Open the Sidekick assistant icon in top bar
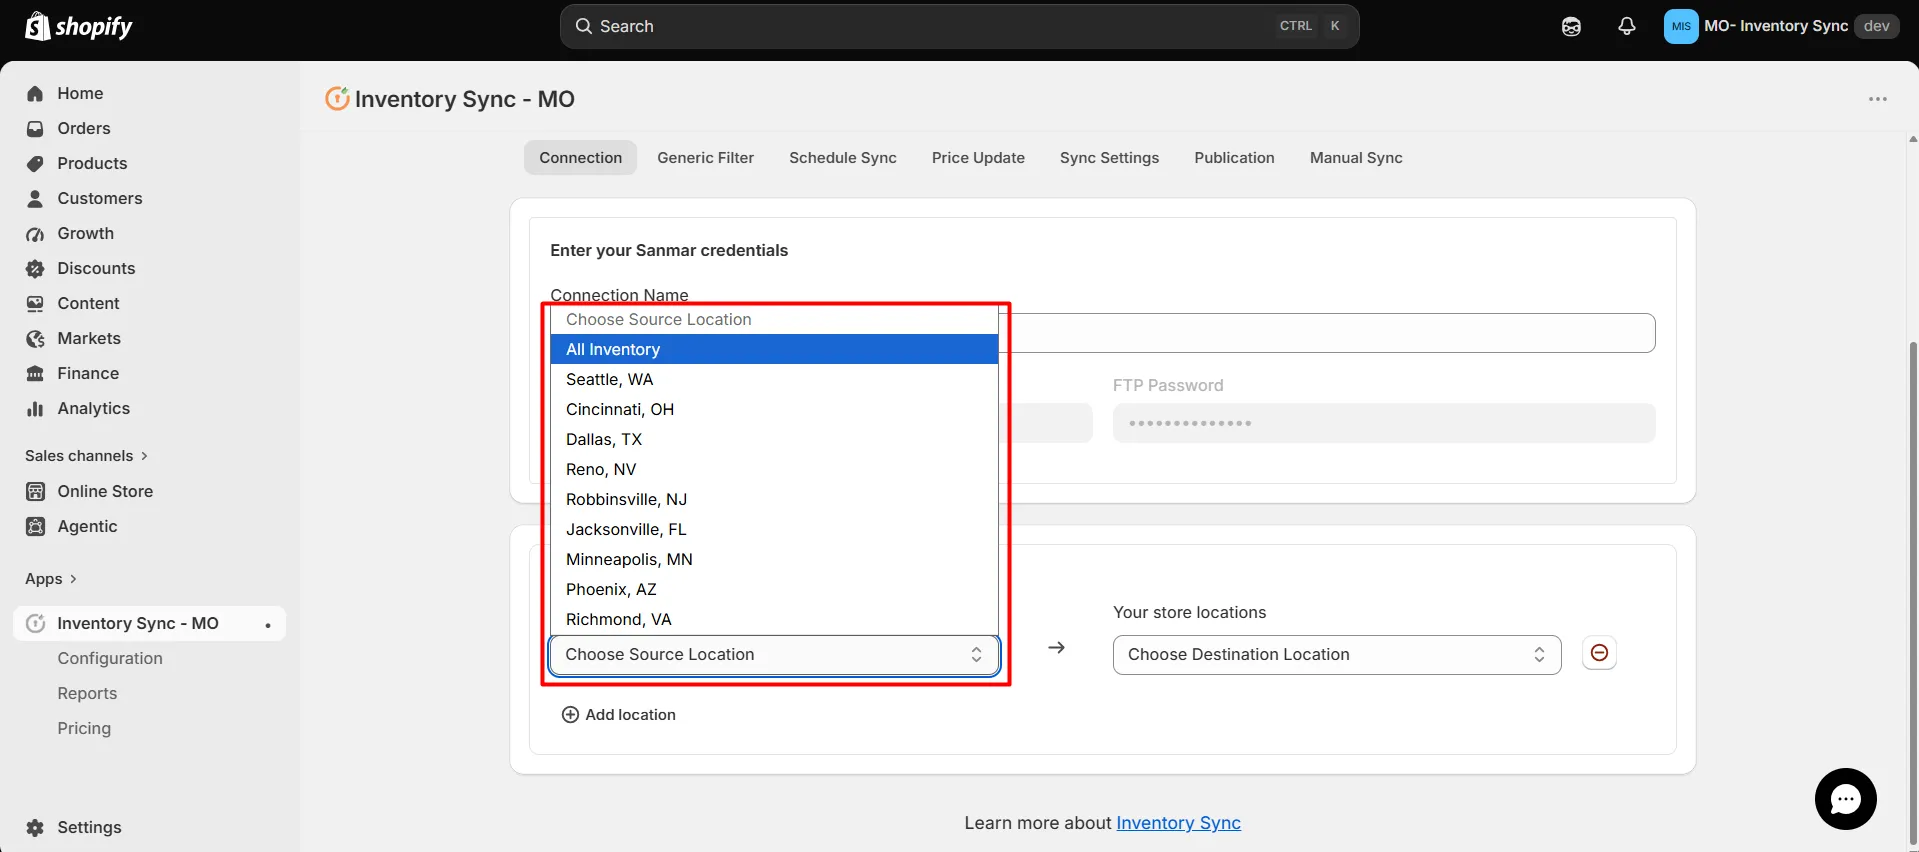The height and width of the screenshot is (852, 1919). tap(1571, 26)
